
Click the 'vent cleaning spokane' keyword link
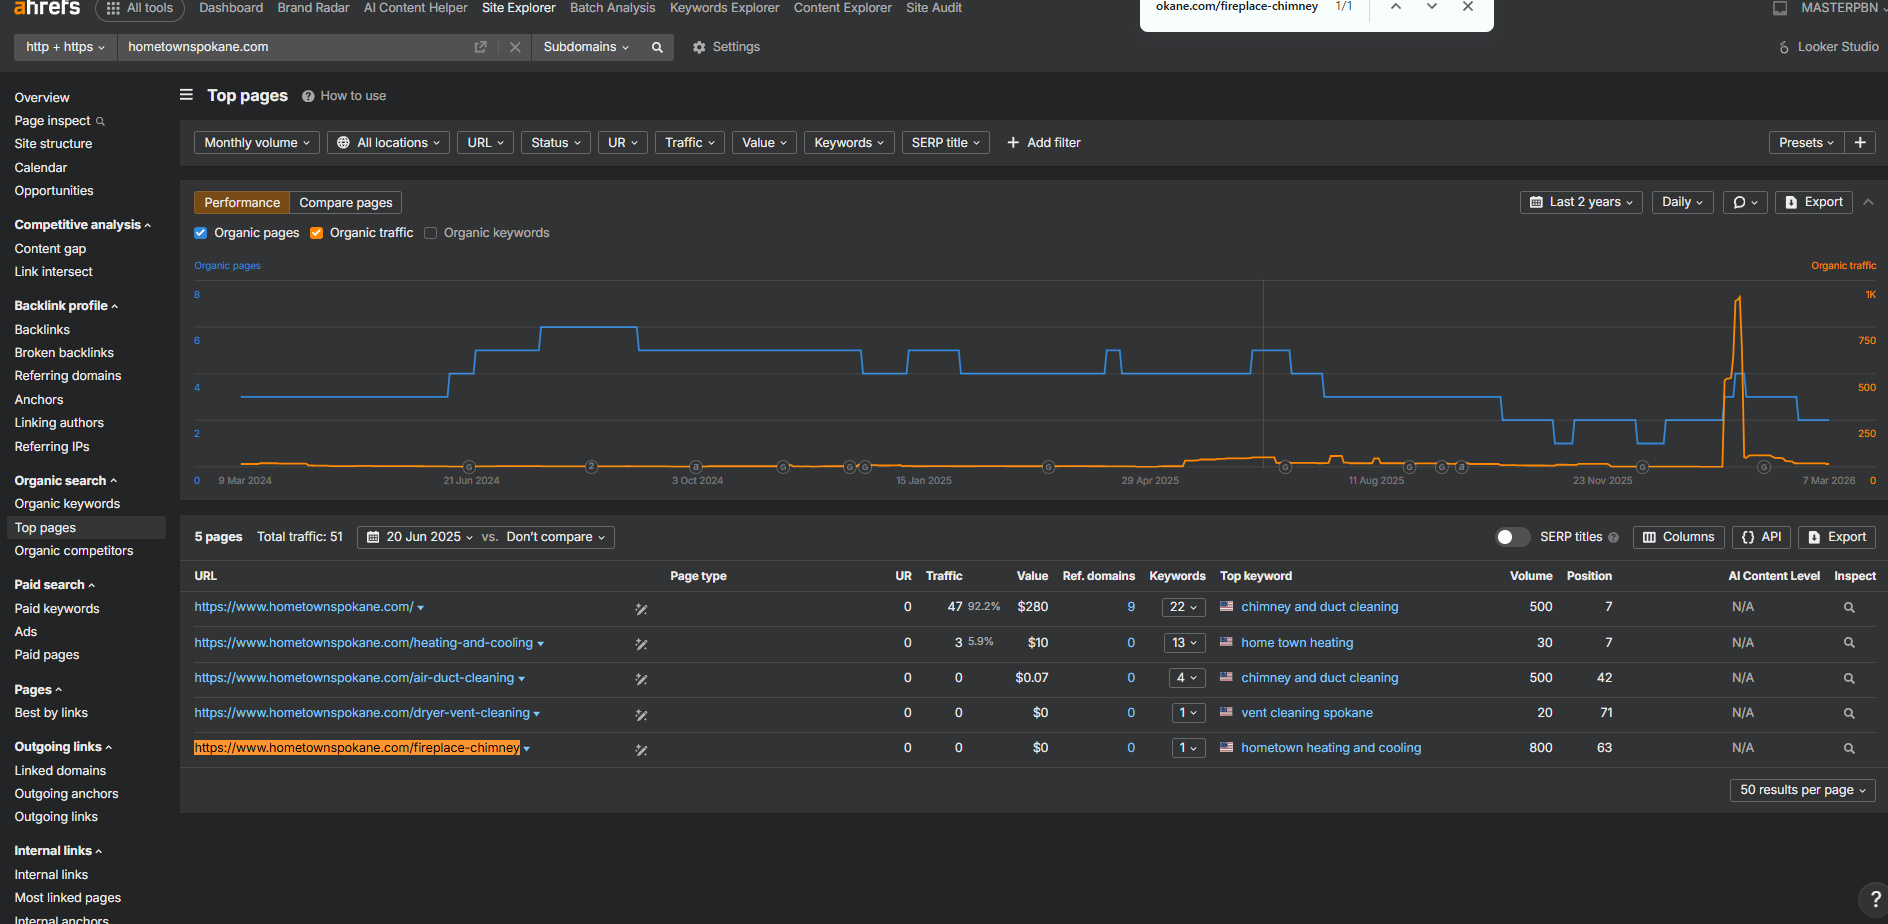(1307, 713)
